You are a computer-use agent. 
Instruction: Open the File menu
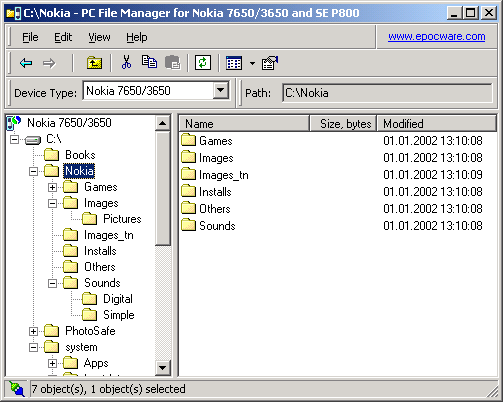(30, 37)
